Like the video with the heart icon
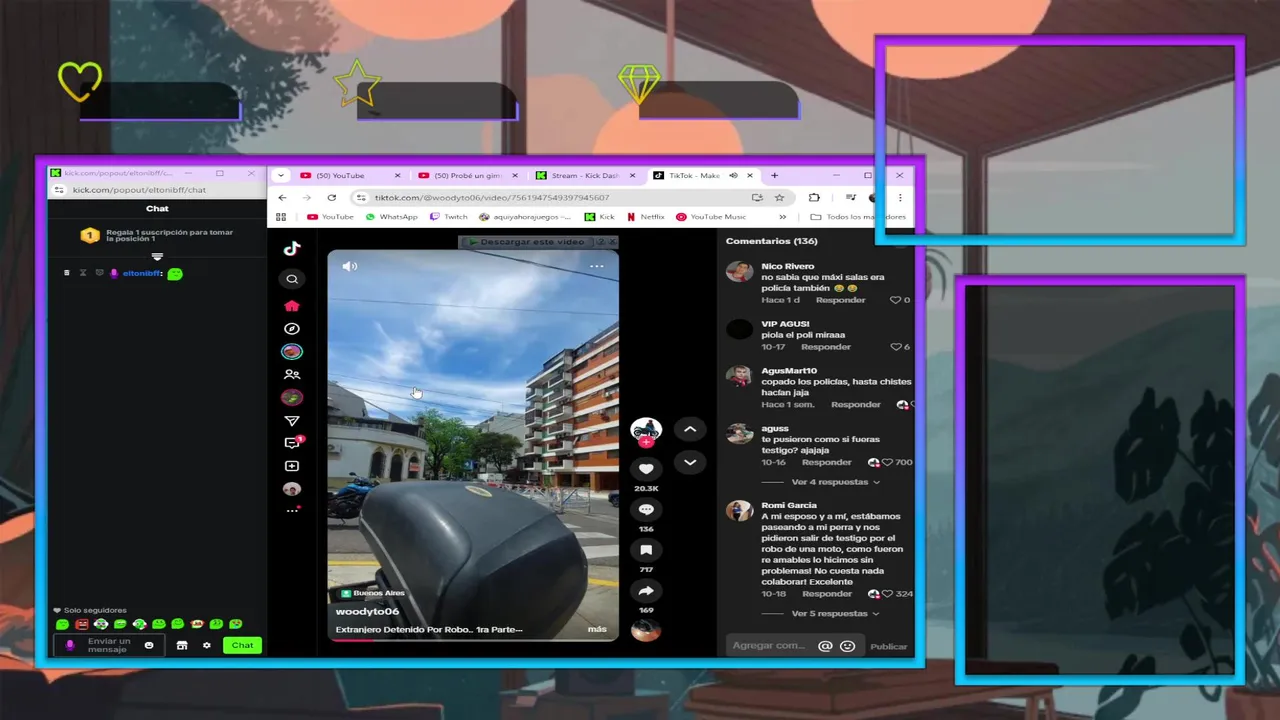Image resolution: width=1280 pixels, height=720 pixels. point(646,469)
